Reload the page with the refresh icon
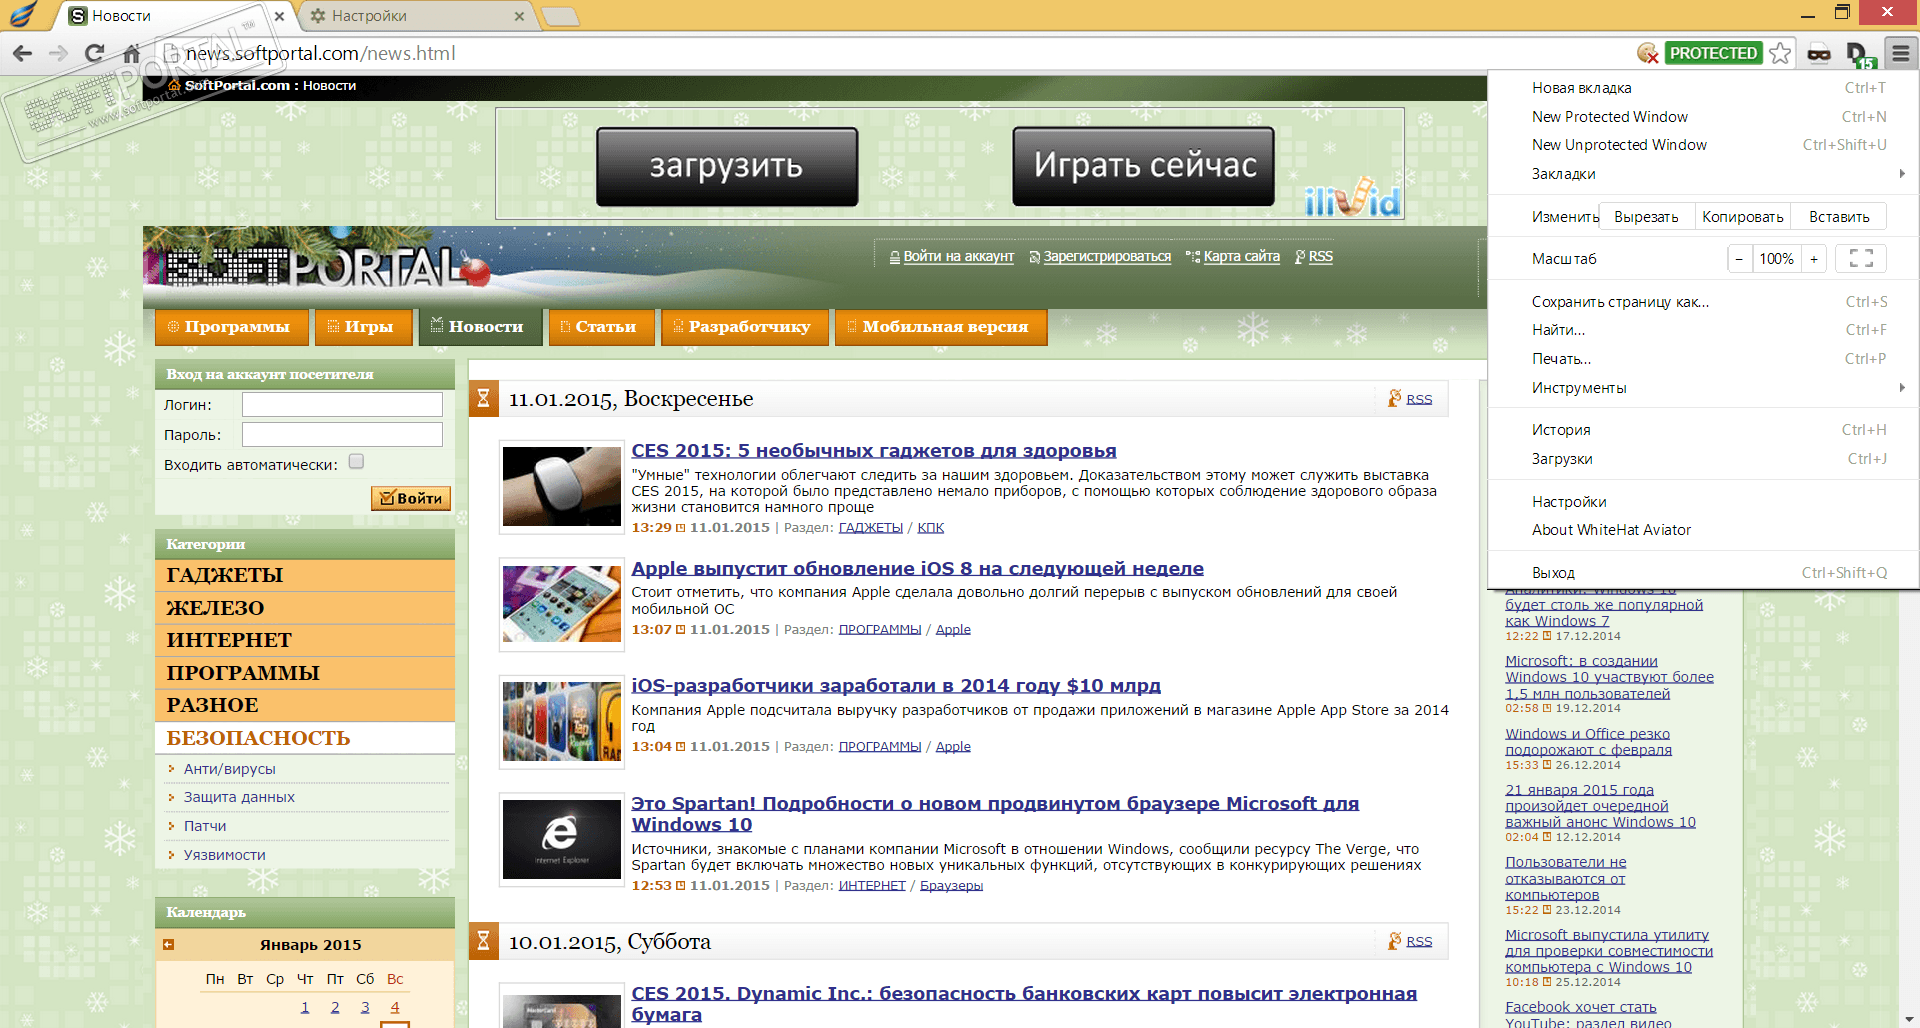This screenshot has width=1920, height=1028. [x=95, y=53]
